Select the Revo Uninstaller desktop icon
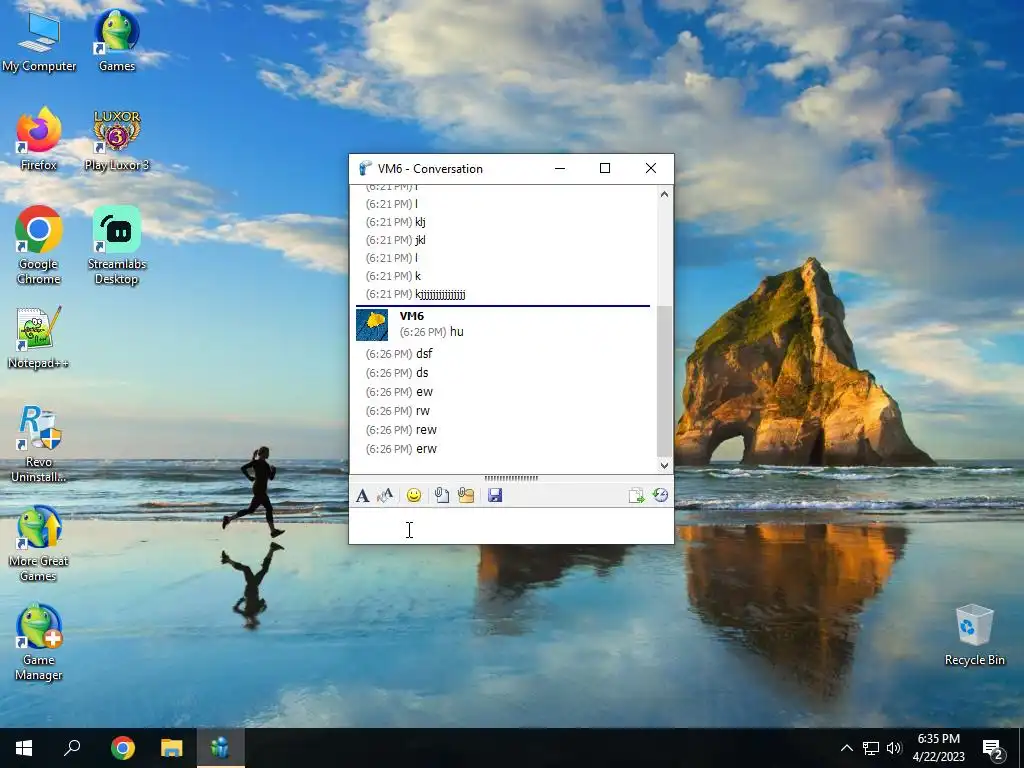The width and height of the screenshot is (1024, 768). [x=39, y=445]
